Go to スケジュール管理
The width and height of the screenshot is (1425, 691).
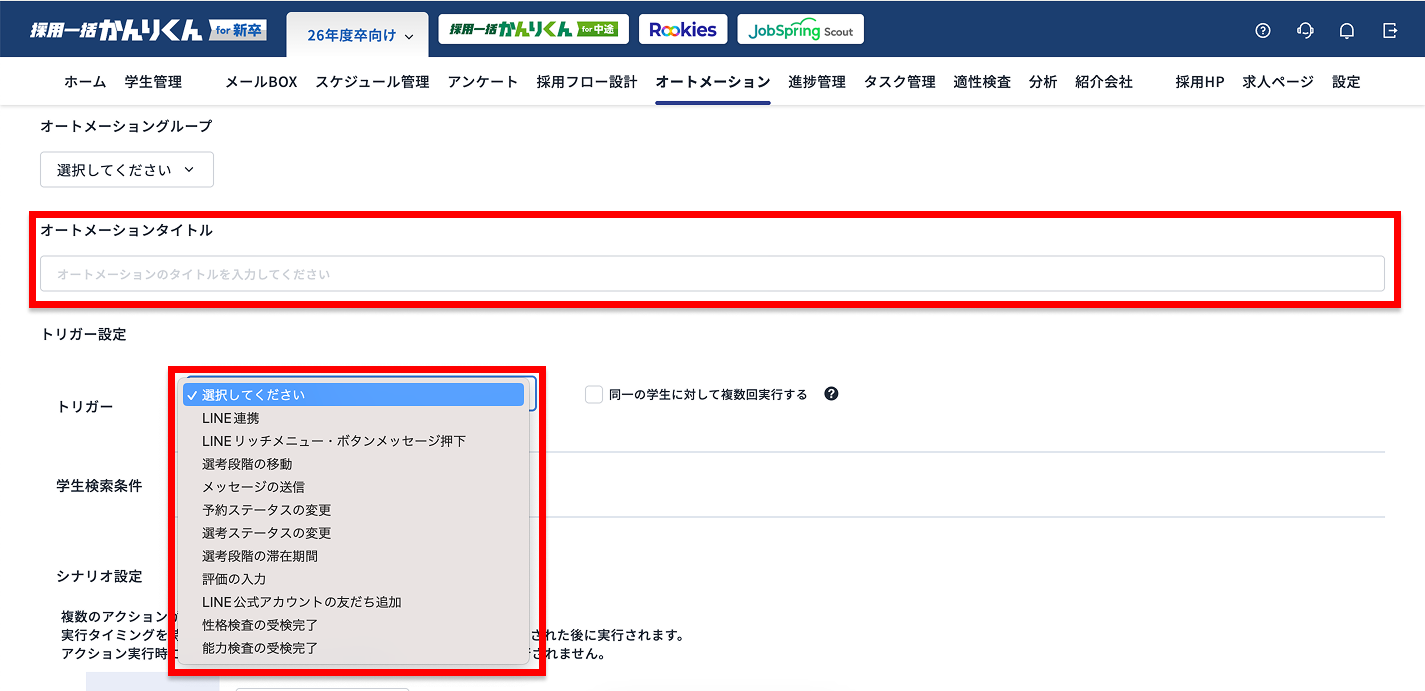click(371, 81)
